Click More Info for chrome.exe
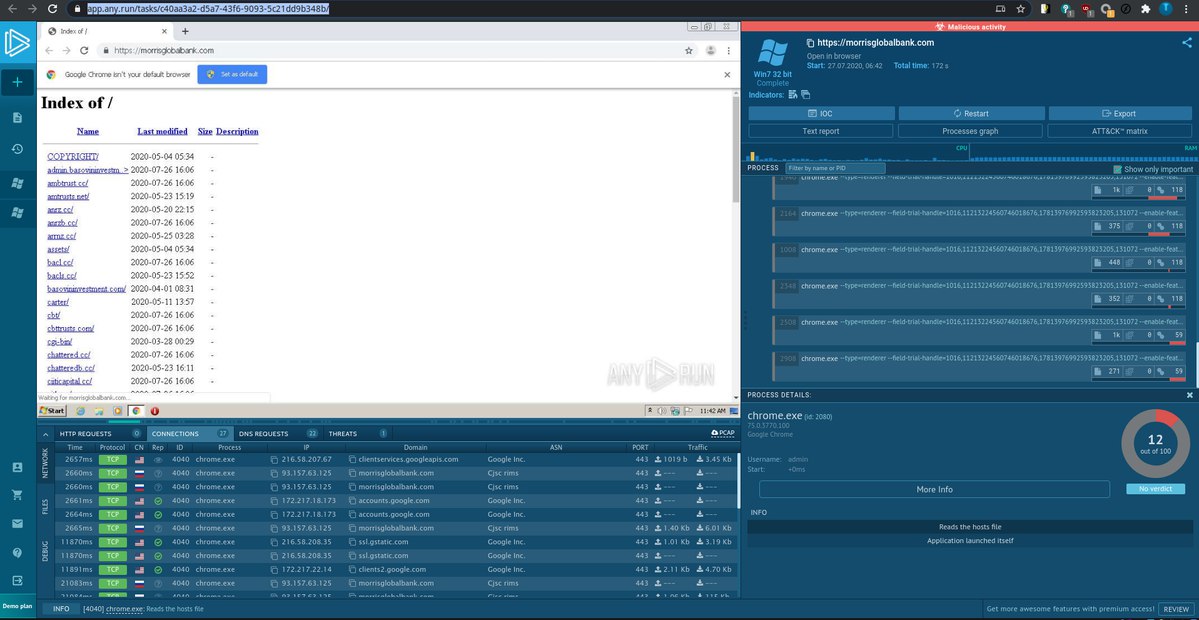The height and width of the screenshot is (620, 1199). pyautogui.click(x=934, y=489)
